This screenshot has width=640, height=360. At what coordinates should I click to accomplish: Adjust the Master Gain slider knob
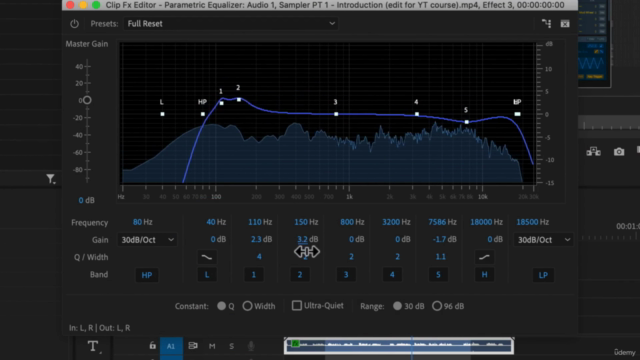(87, 100)
